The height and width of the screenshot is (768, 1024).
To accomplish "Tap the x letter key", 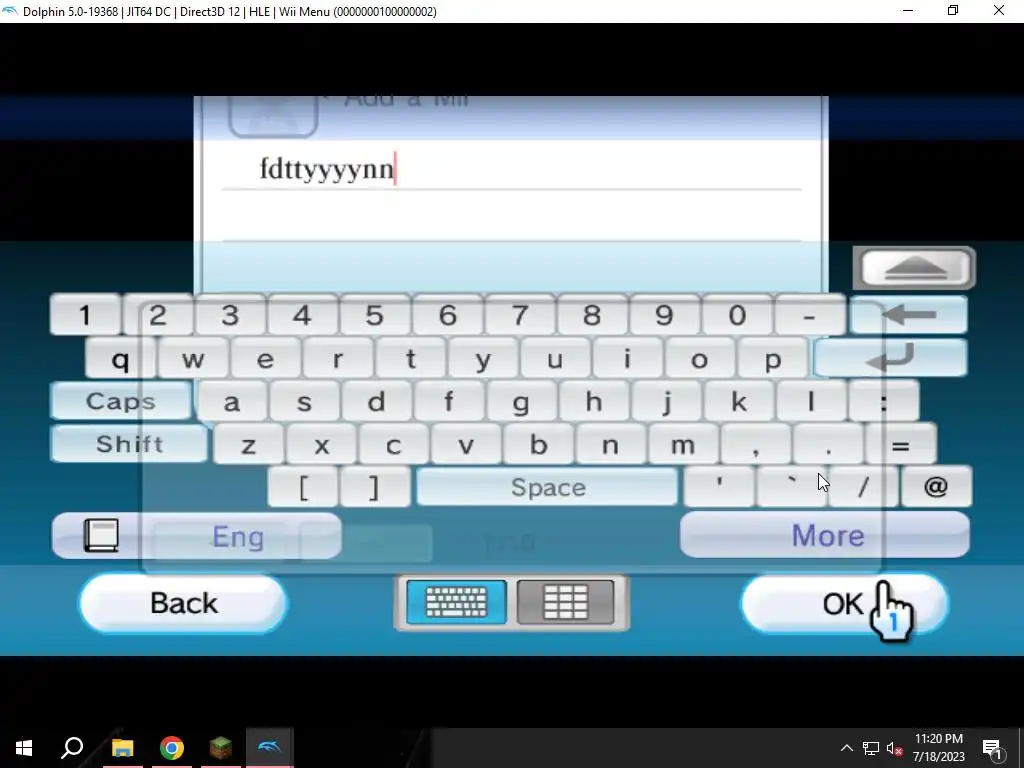I will [x=321, y=445].
